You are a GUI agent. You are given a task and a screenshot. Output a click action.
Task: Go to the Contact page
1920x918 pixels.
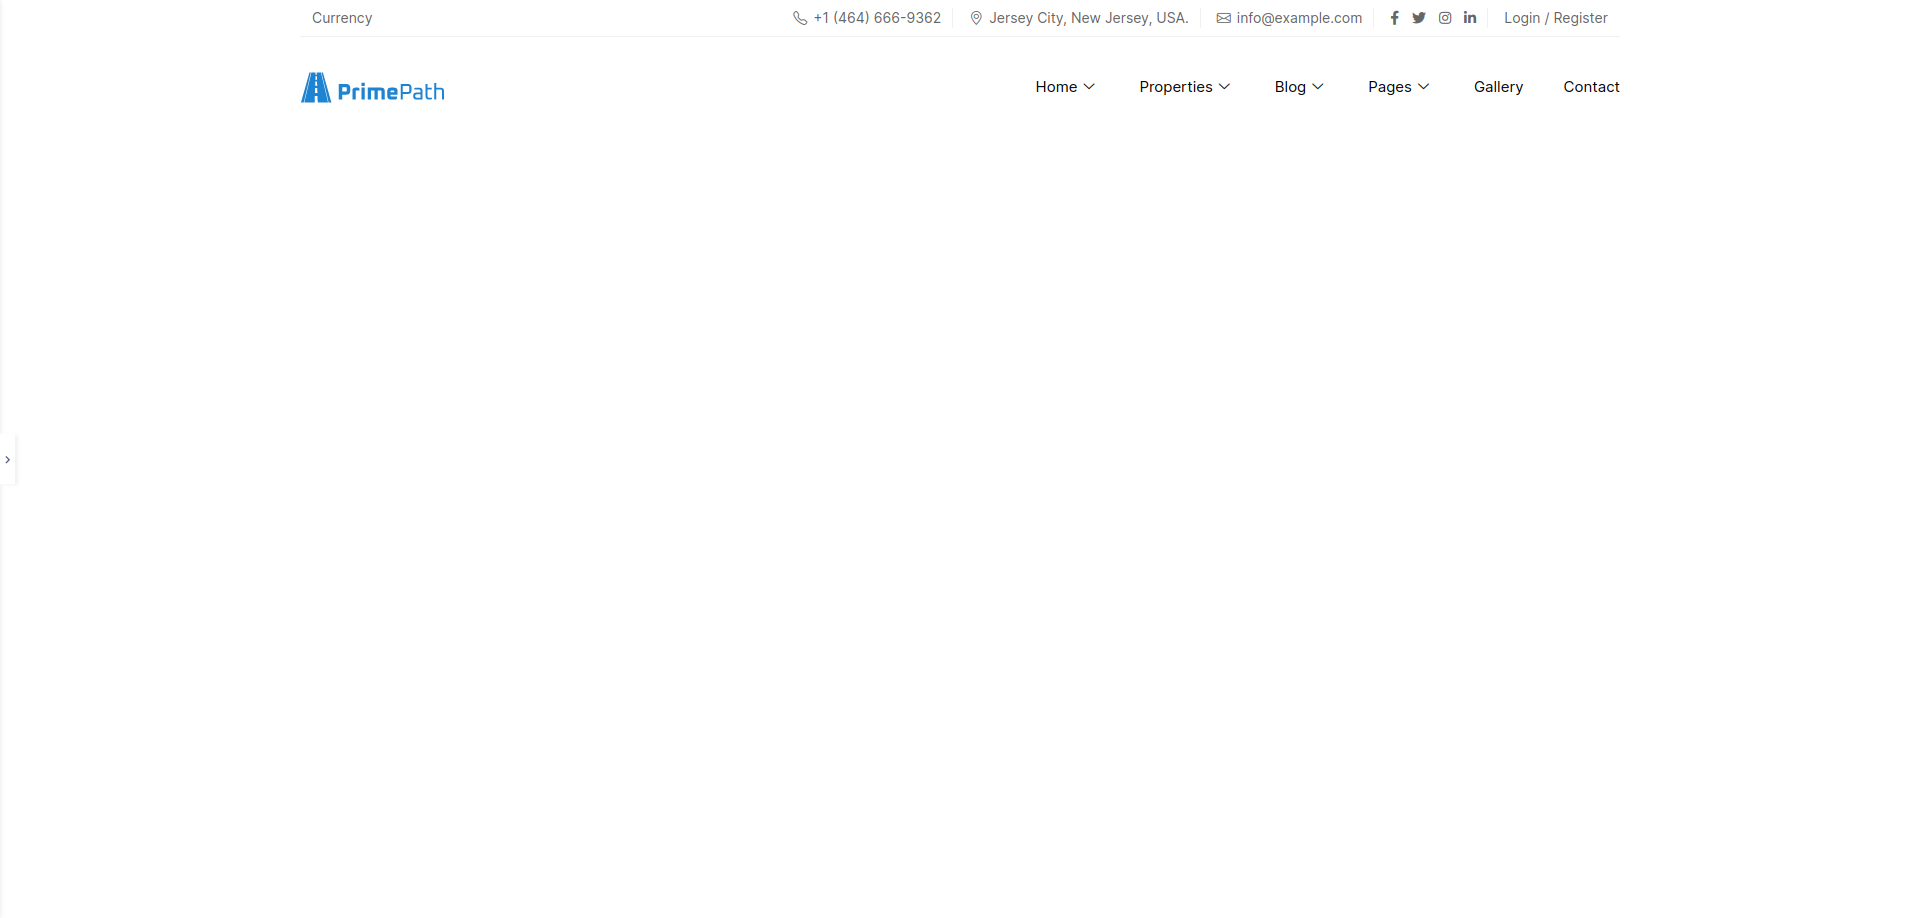1591,87
